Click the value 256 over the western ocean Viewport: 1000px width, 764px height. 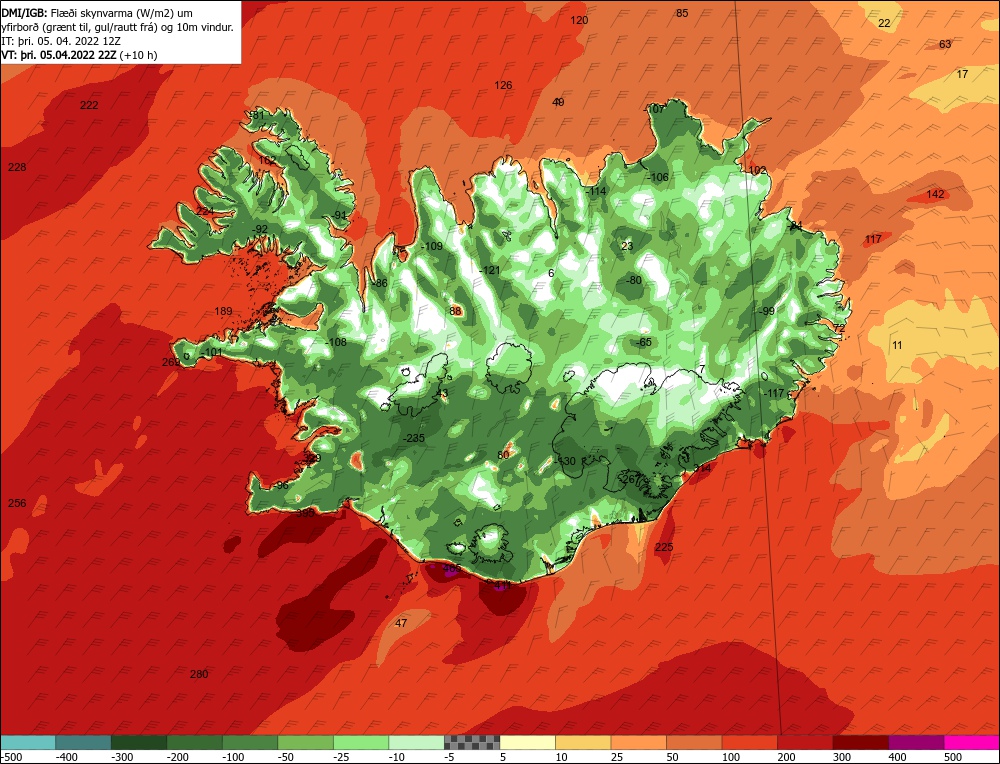tap(17, 503)
